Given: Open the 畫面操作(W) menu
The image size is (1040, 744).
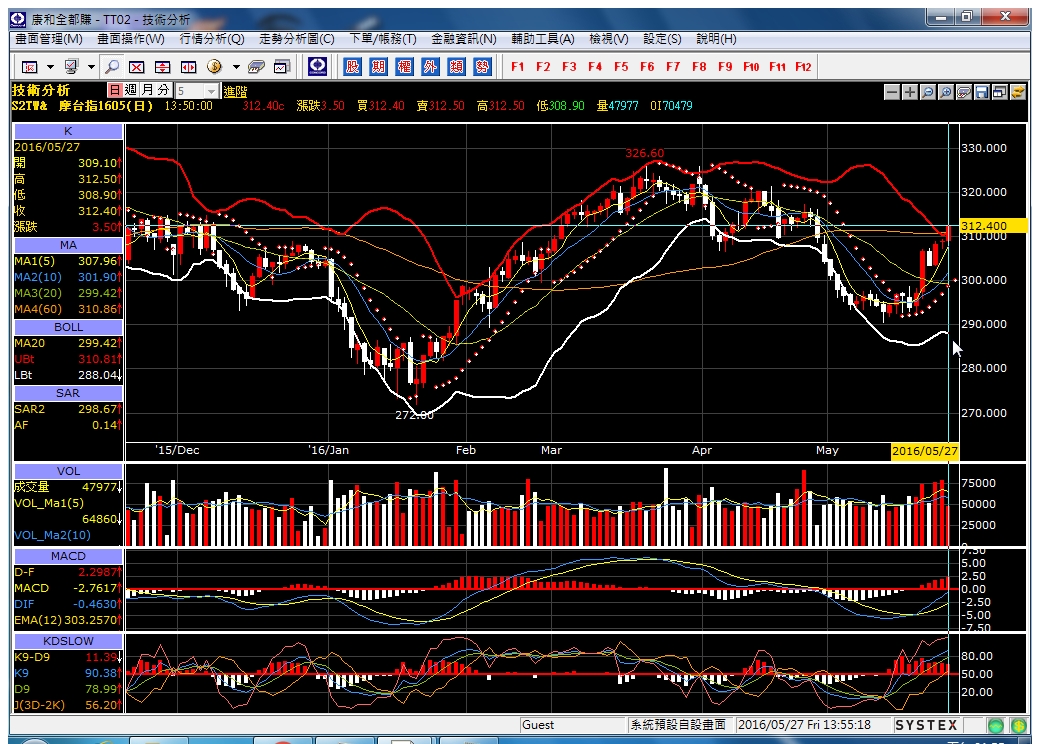Looking at the screenshot, I should (x=131, y=39).
